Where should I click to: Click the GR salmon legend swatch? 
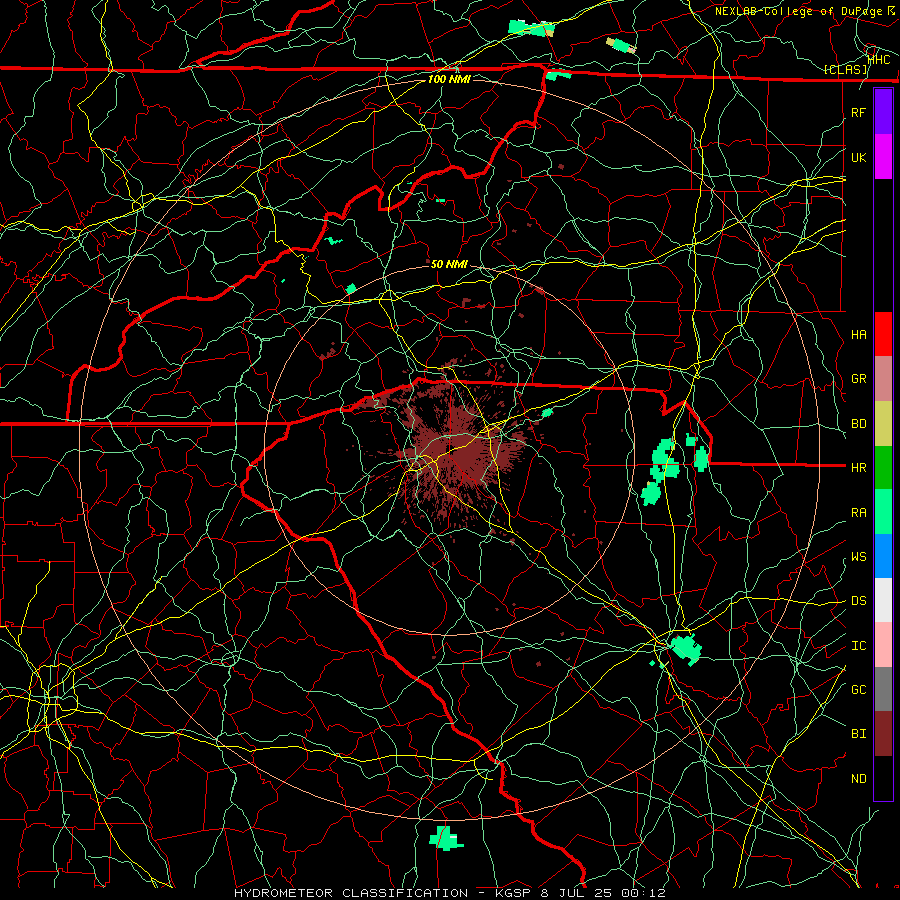pyautogui.click(x=883, y=379)
